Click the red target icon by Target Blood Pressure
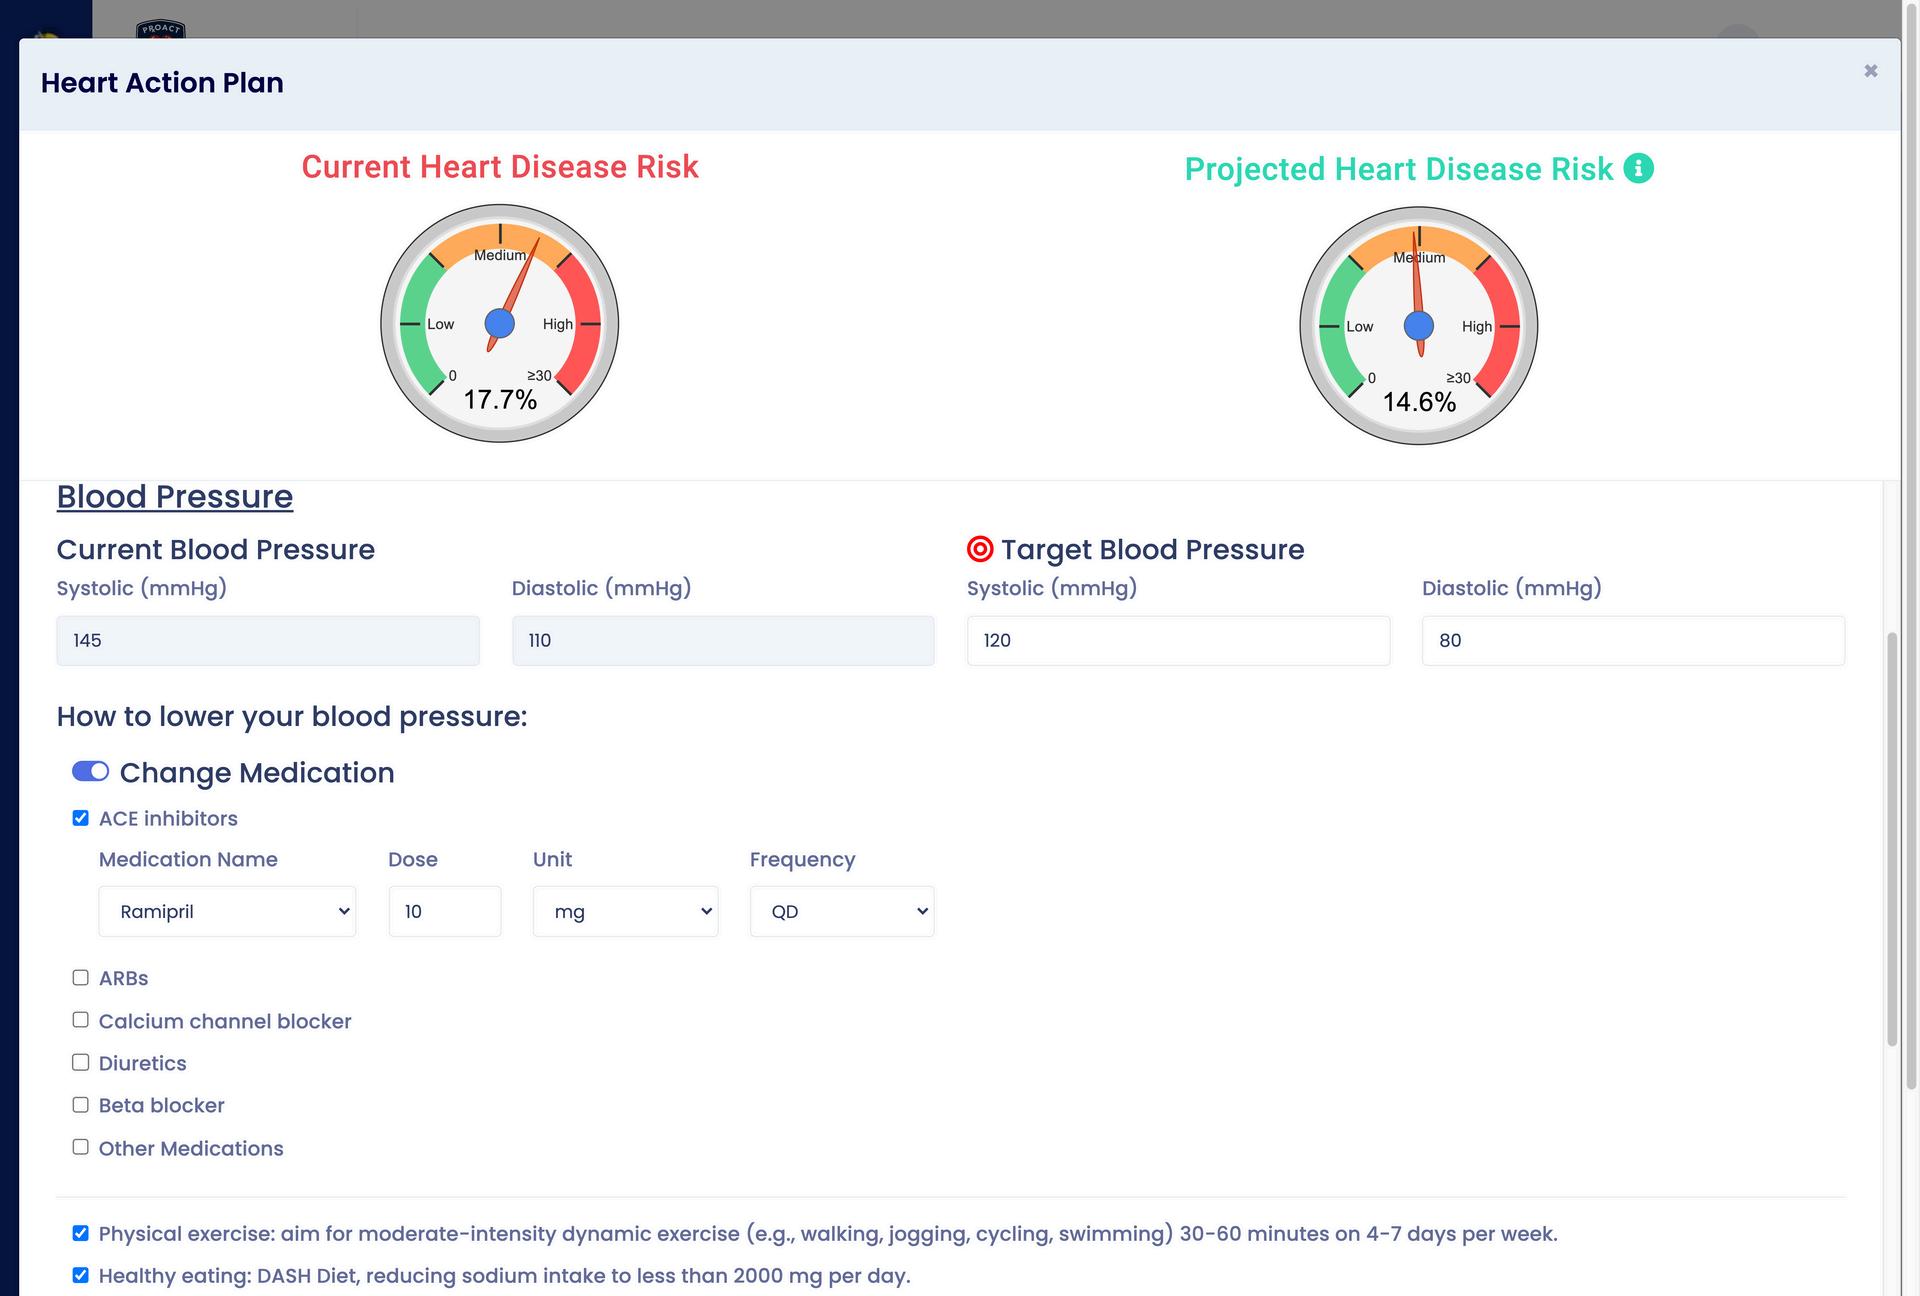Screen dimensions: 1920x1296 click(x=980, y=549)
